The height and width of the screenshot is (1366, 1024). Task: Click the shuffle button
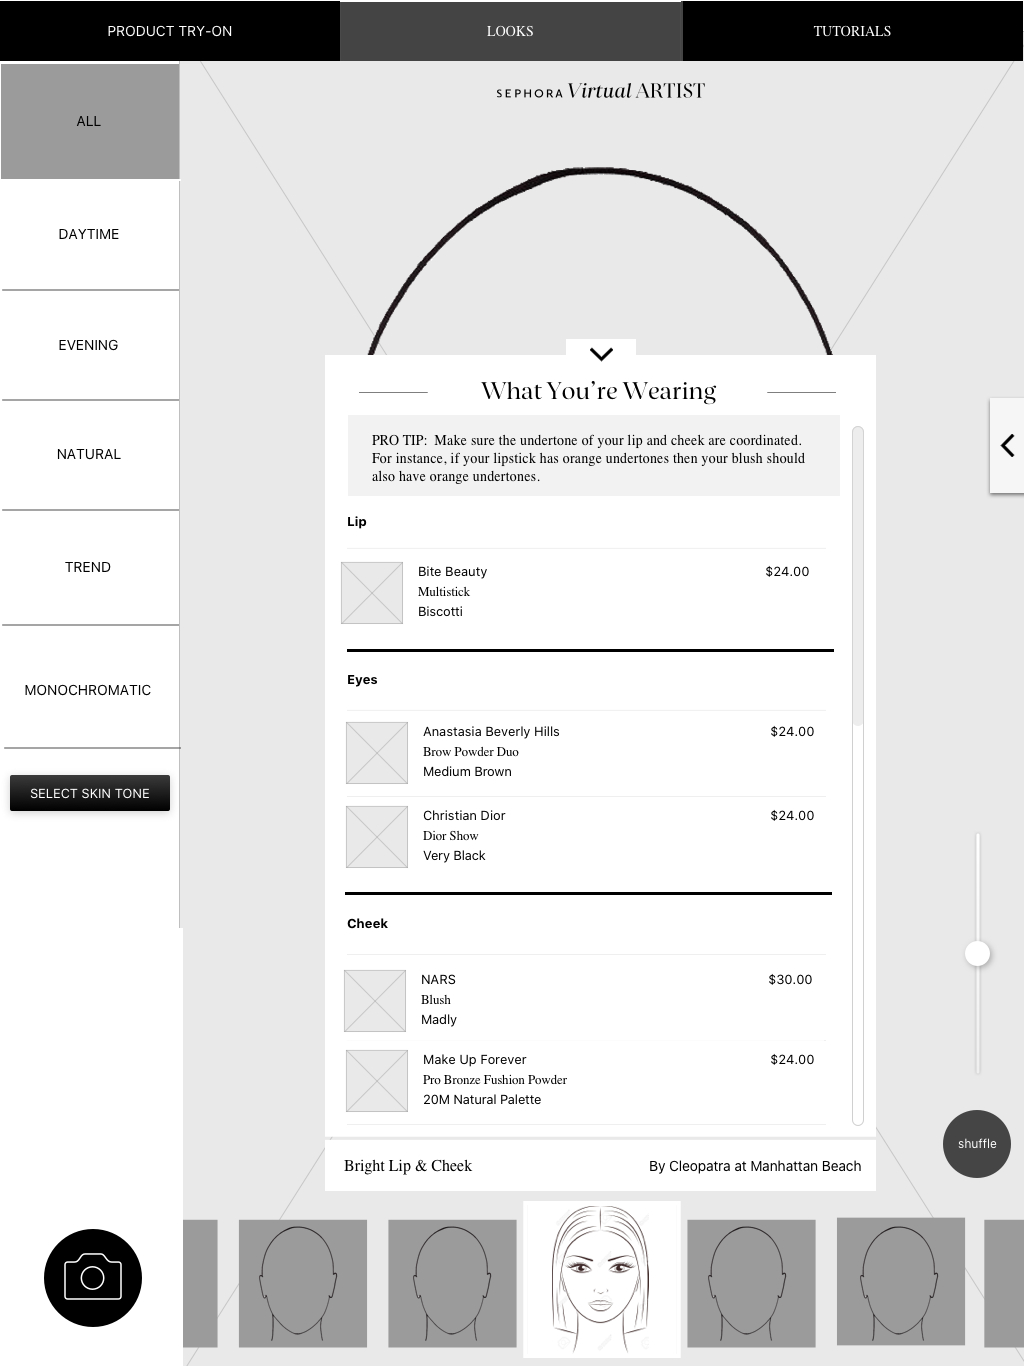click(977, 1144)
